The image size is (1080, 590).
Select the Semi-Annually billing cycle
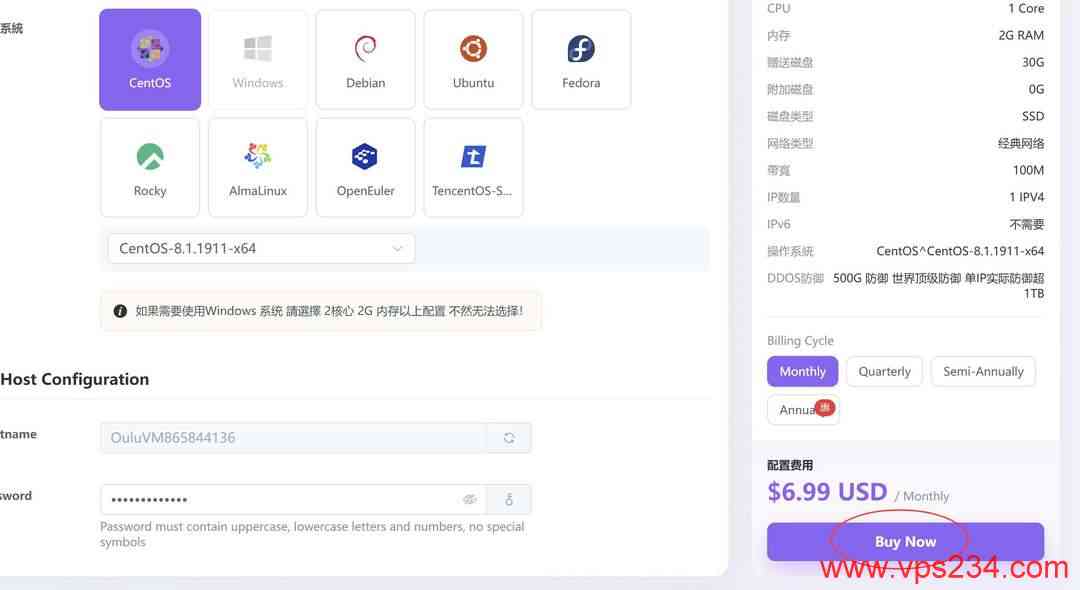pyautogui.click(x=984, y=372)
